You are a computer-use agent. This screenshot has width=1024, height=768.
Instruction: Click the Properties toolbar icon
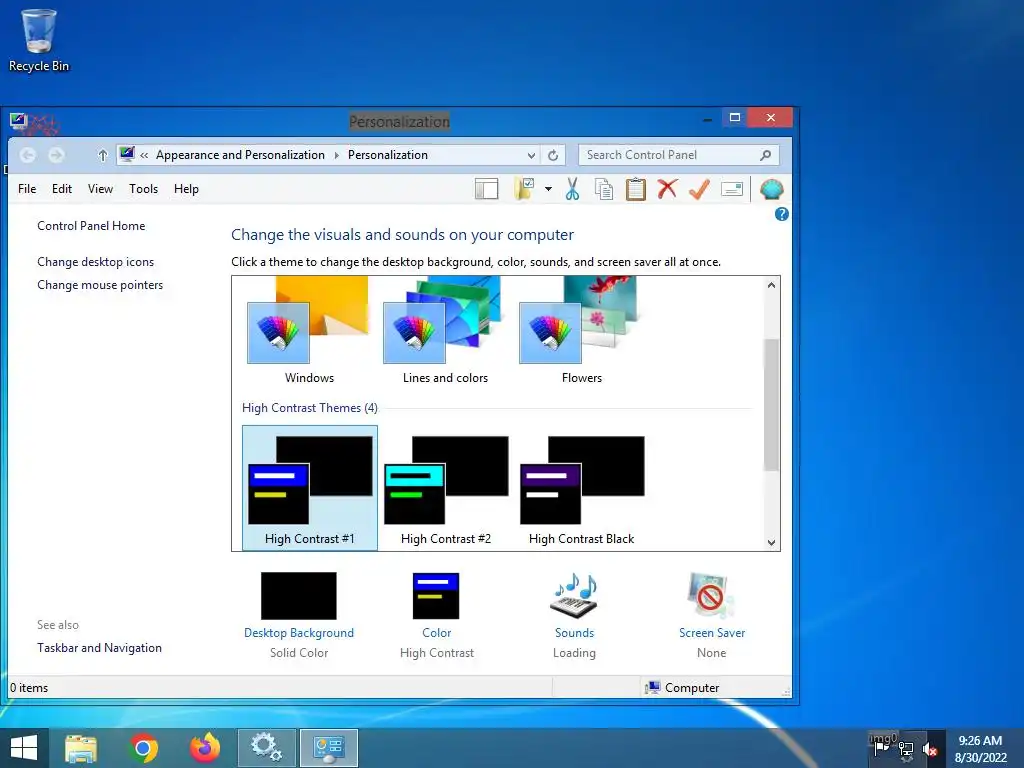tap(731, 189)
